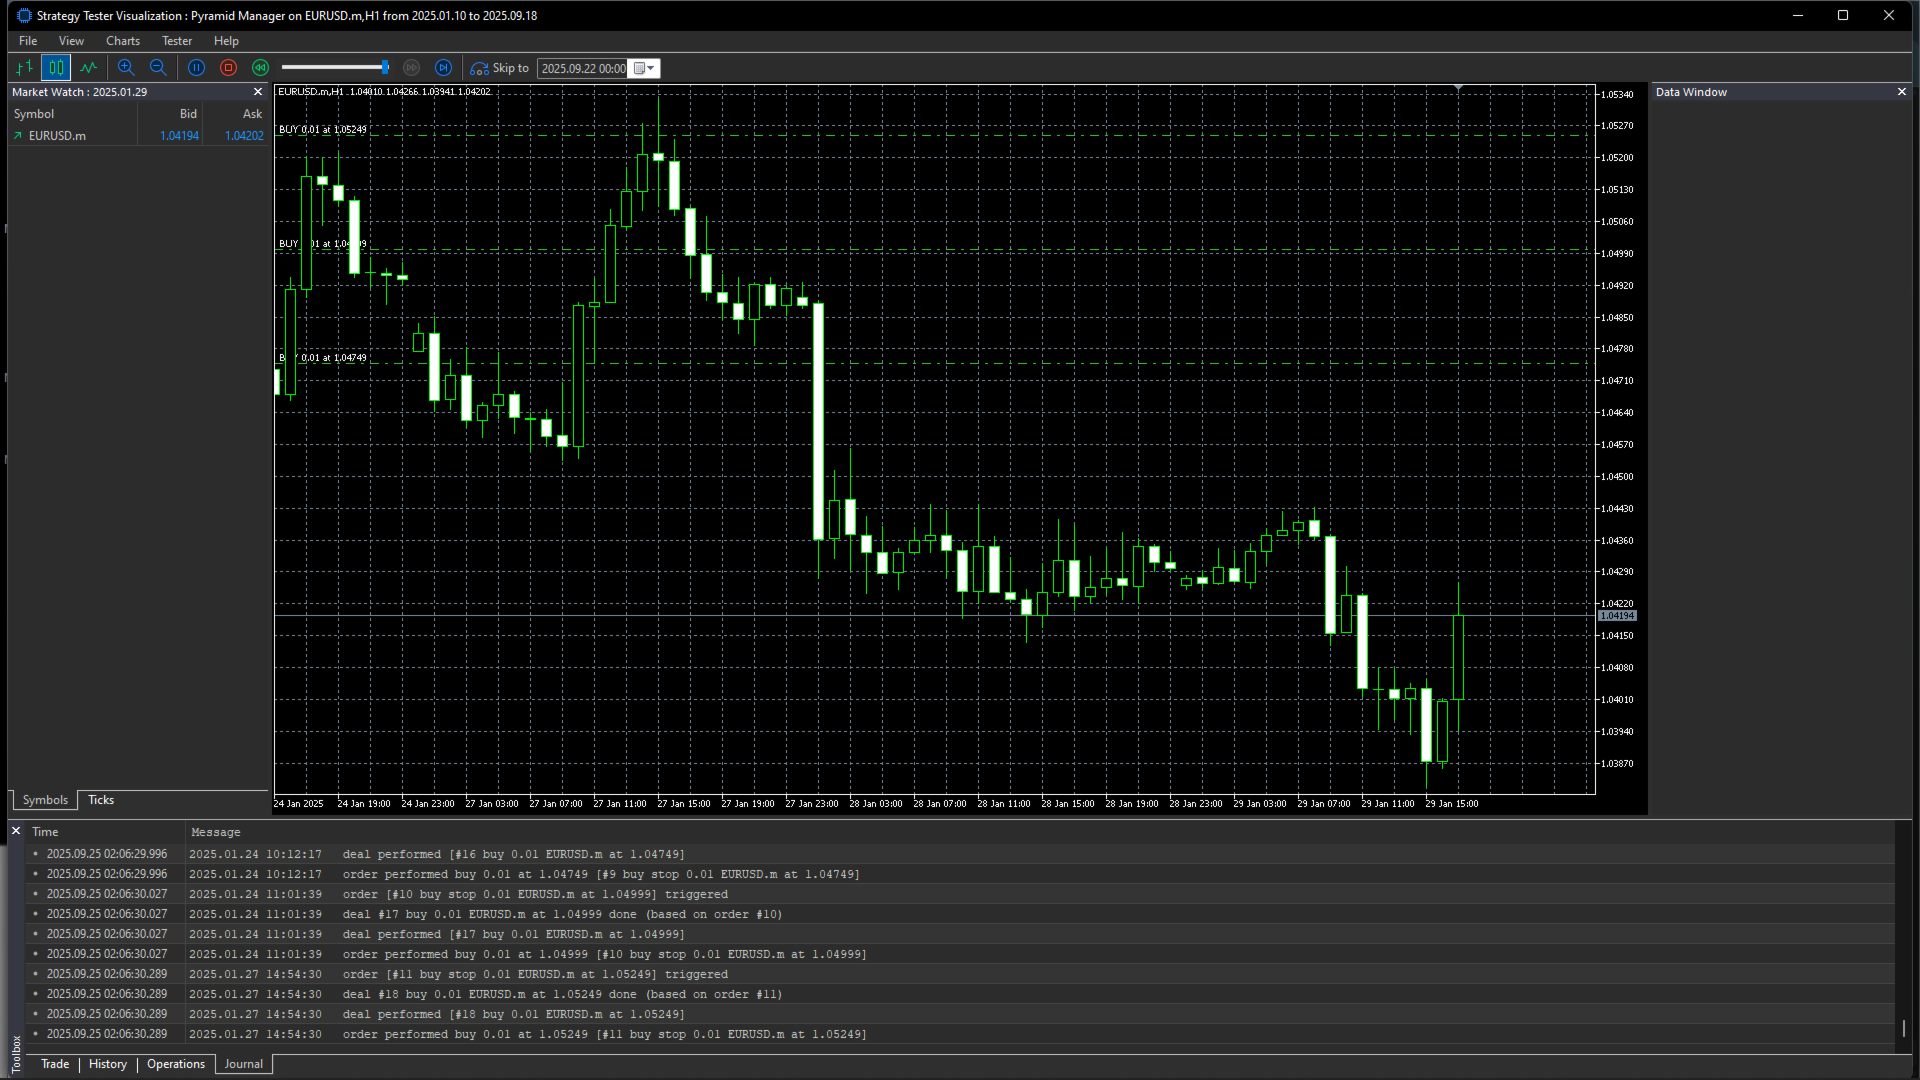Image resolution: width=1920 pixels, height=1080 pixels.
Task: Click the BUY 0.01 at 1.05249 order label
Action: [x=322, y=130]
